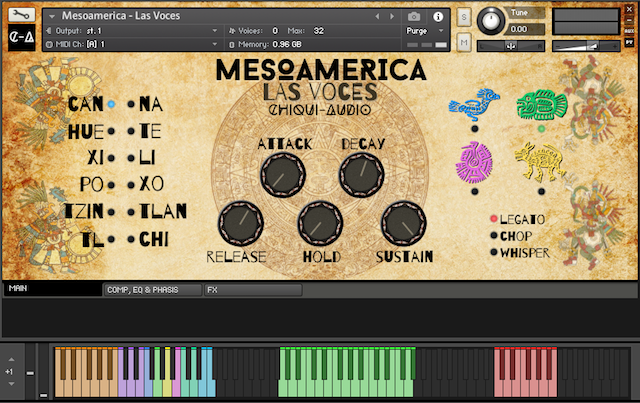Screen dimensions: 640x403
Task: Select the green glyph icon
Action: tap(539, 105)
